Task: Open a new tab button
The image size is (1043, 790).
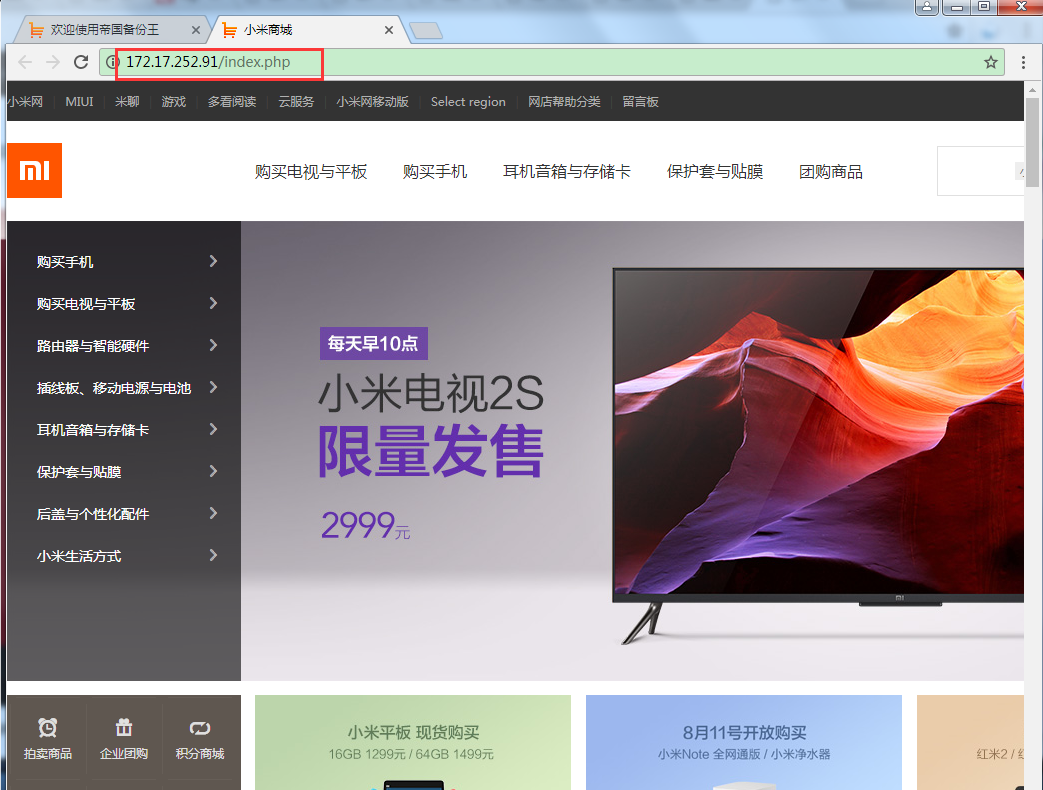Action: [x=426, y=31]
